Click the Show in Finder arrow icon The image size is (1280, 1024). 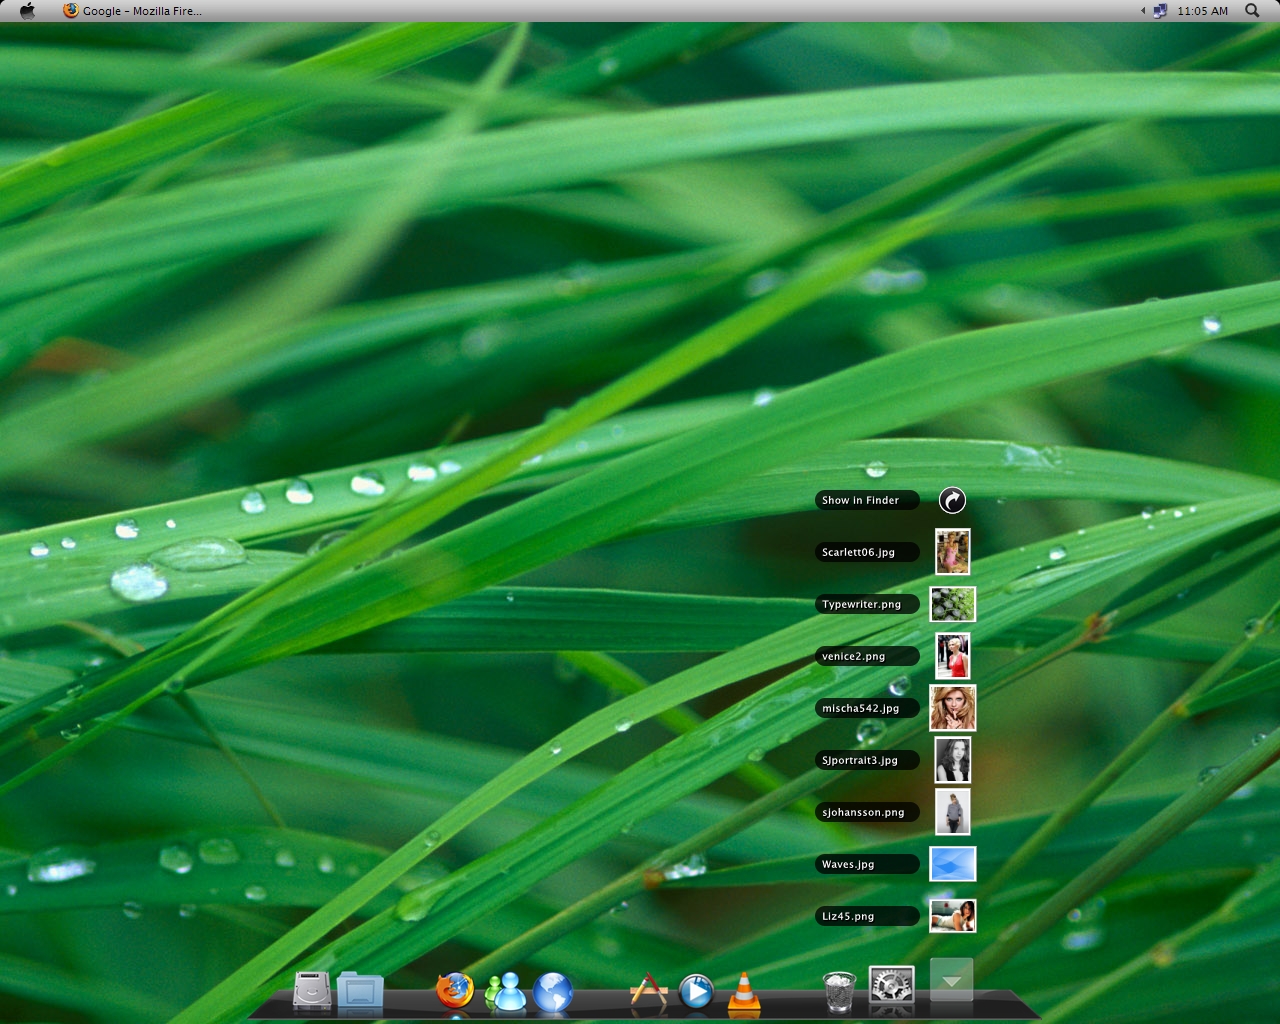coord(952,500)
